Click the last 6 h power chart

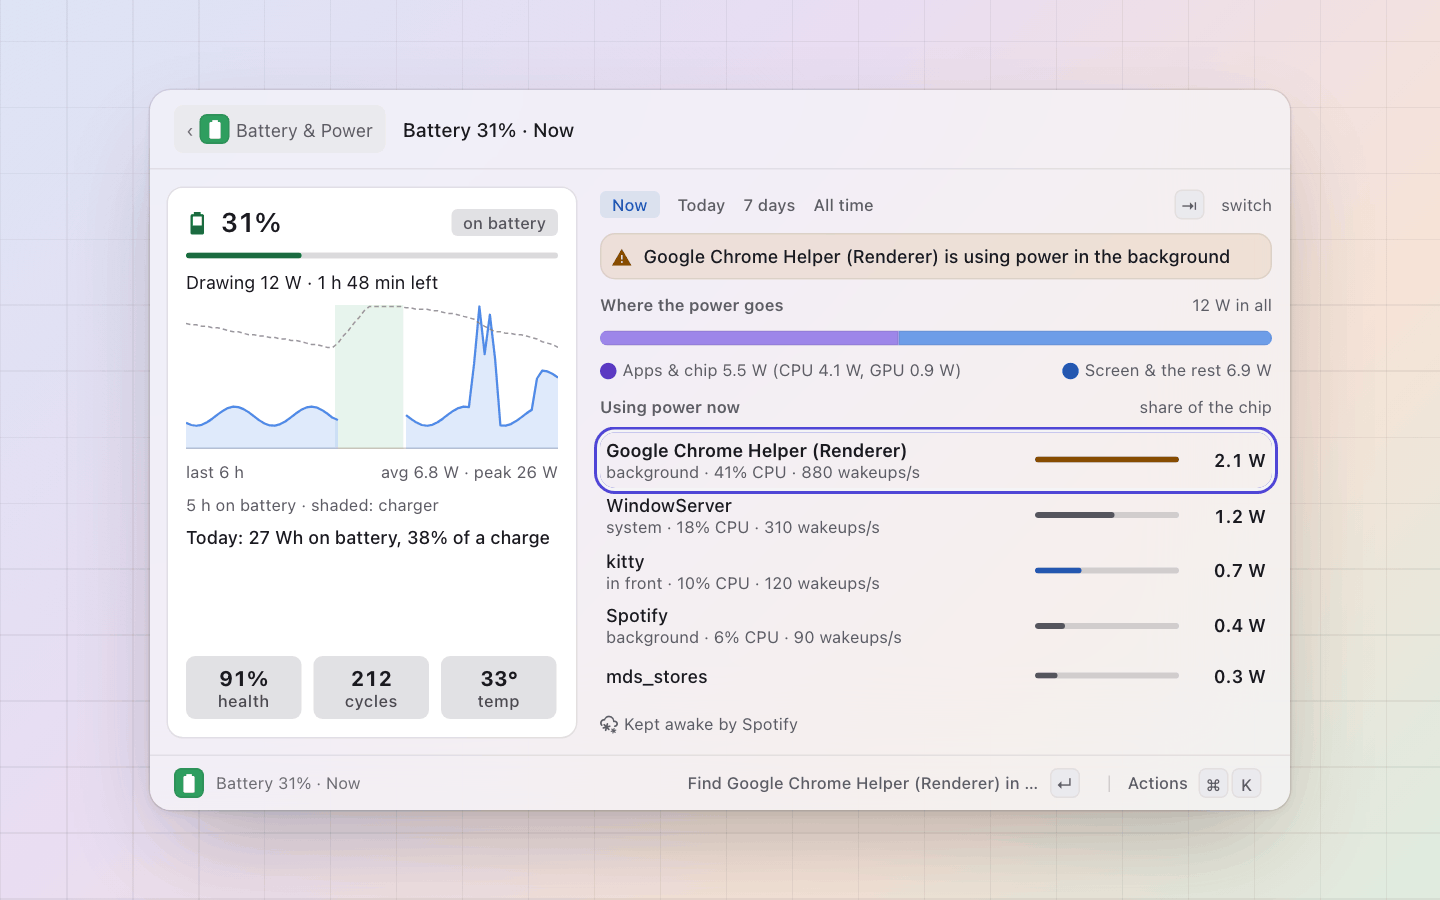372,376
